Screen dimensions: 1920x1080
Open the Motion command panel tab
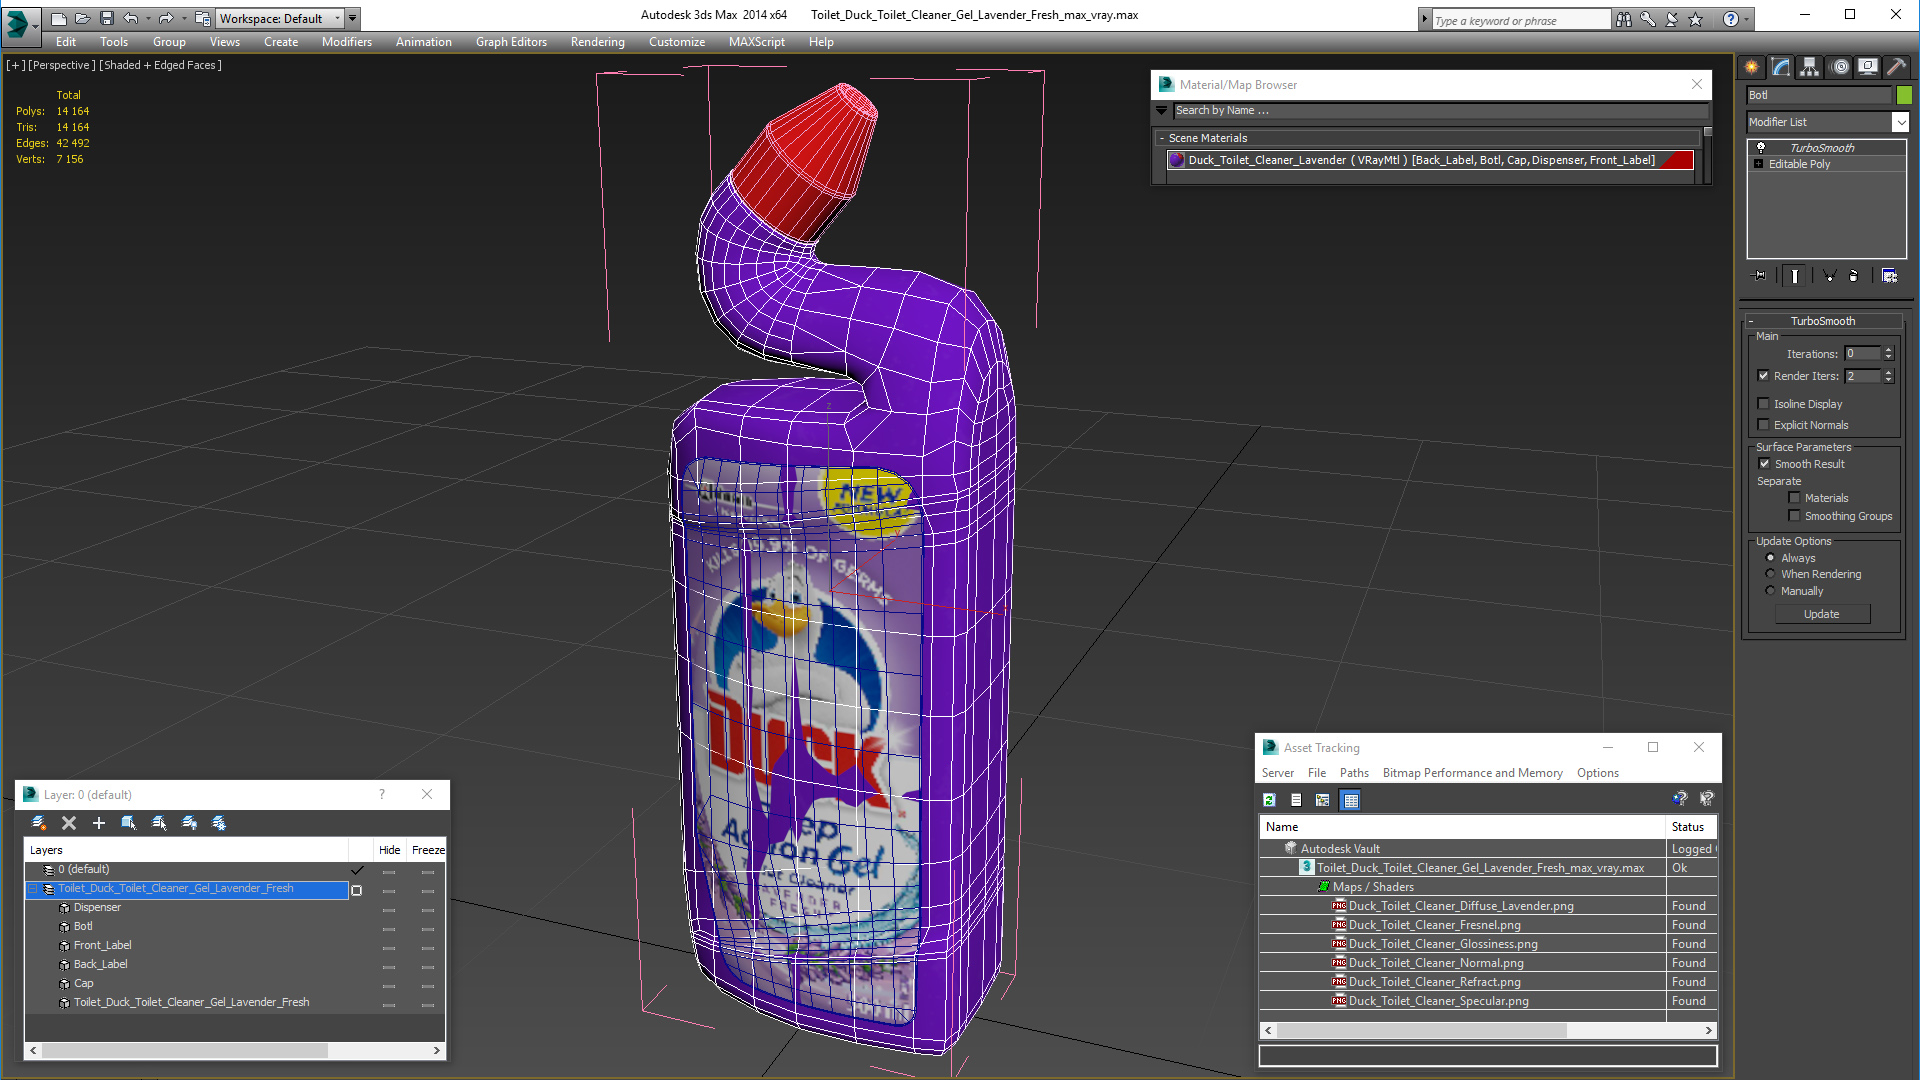tap(1839, 67)
